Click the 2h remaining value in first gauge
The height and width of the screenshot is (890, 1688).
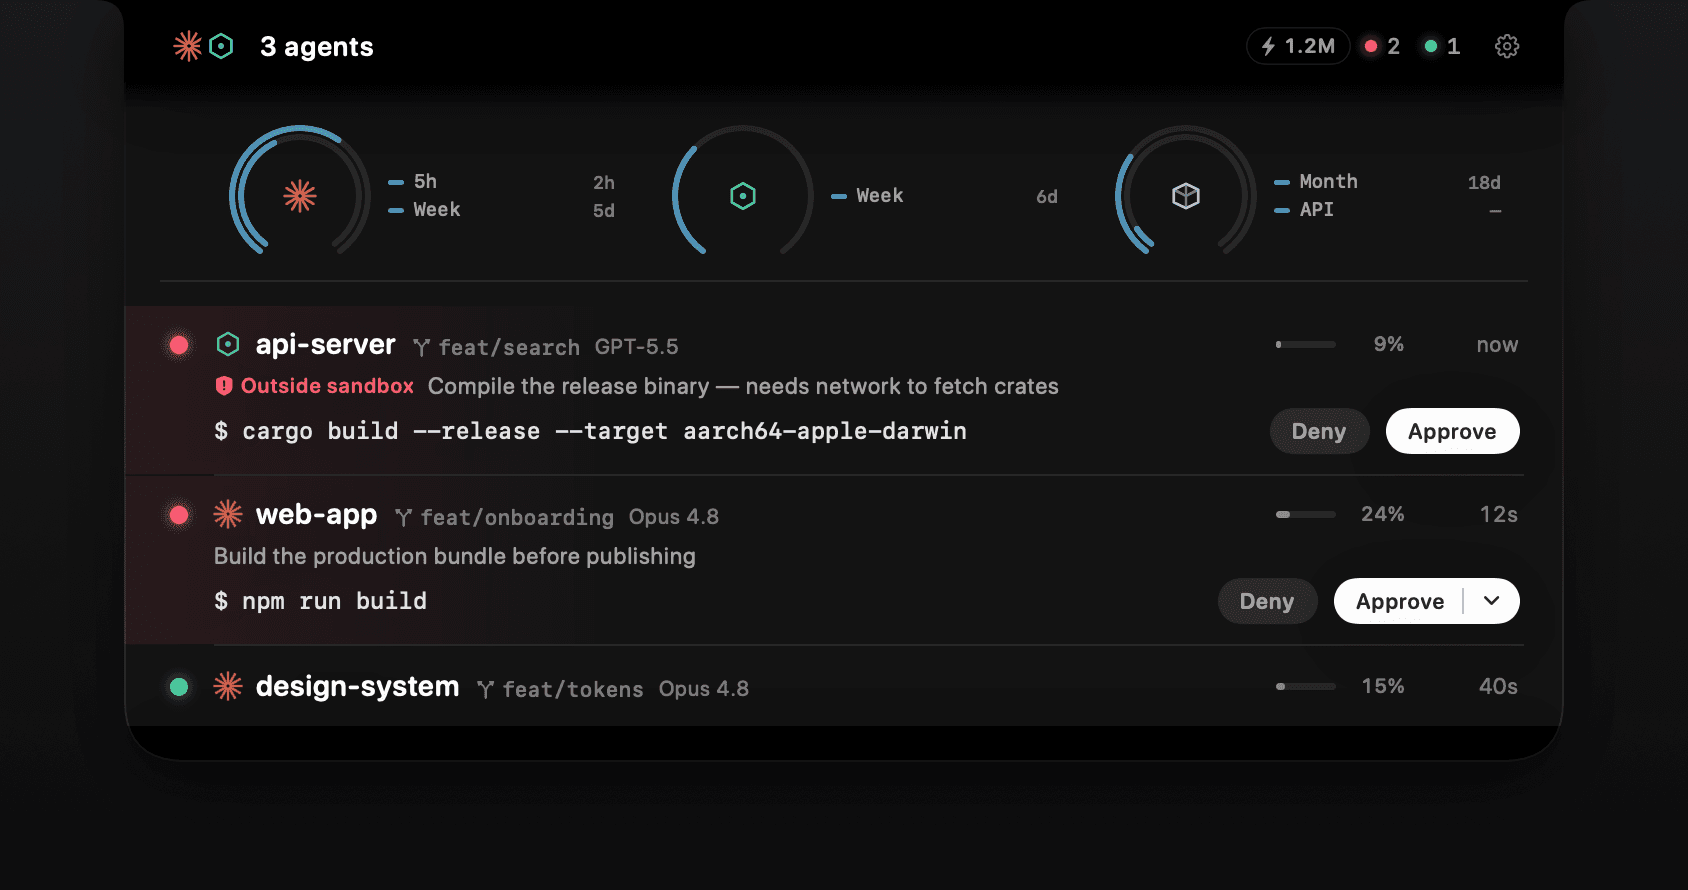tap(604, 183)
